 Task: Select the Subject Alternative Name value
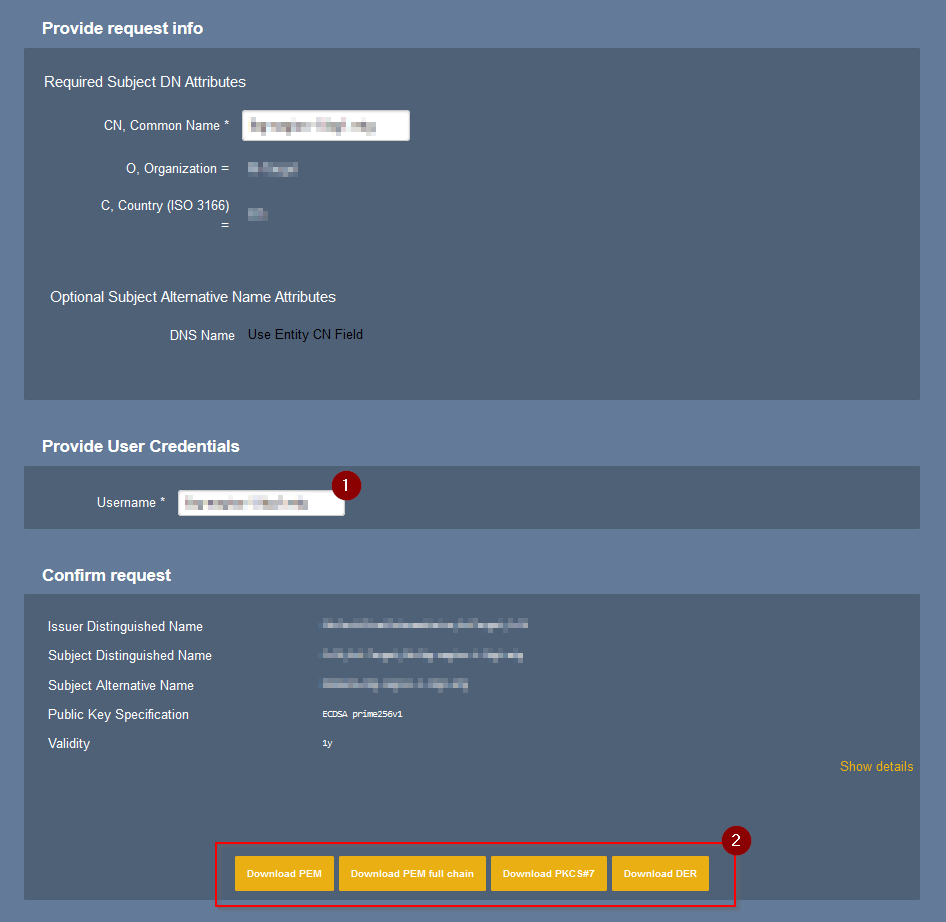pyautogui.click(x=395, y=685)
